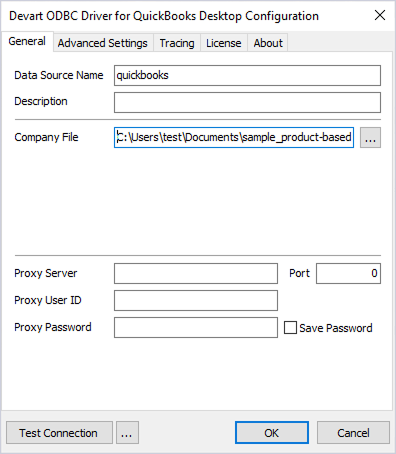Image resolution: width=396 pixels, height=454 pixels.
Task: Click the Proxy User ID label
Action: 48,300
